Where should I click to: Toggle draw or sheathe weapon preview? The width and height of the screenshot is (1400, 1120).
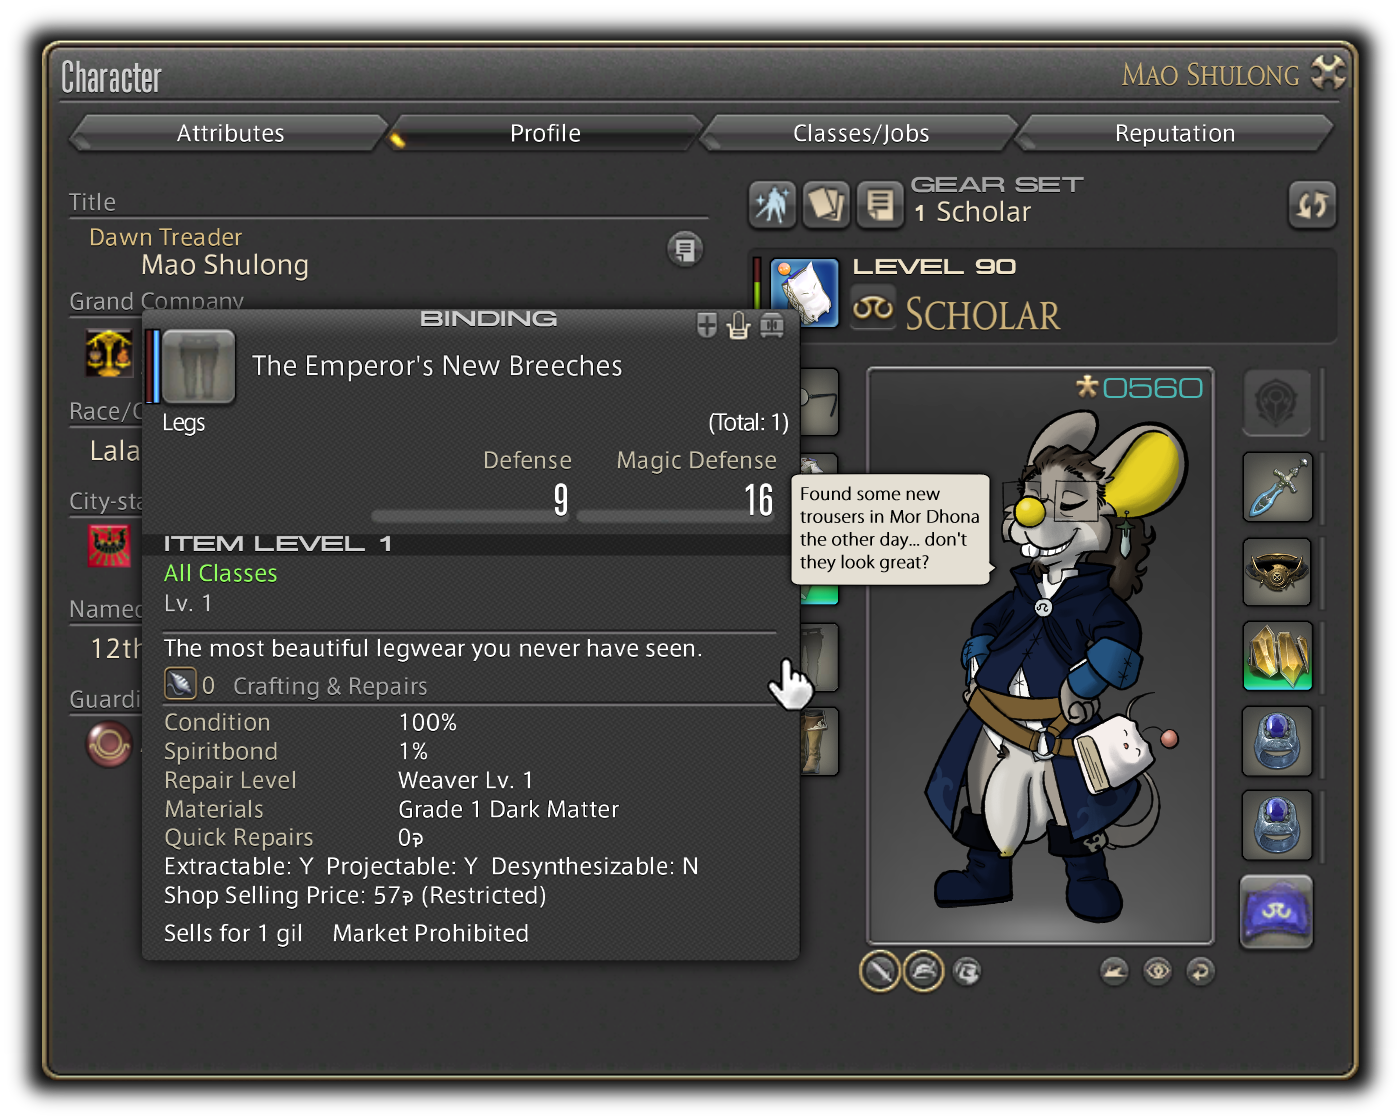[x=1114, y=971]
